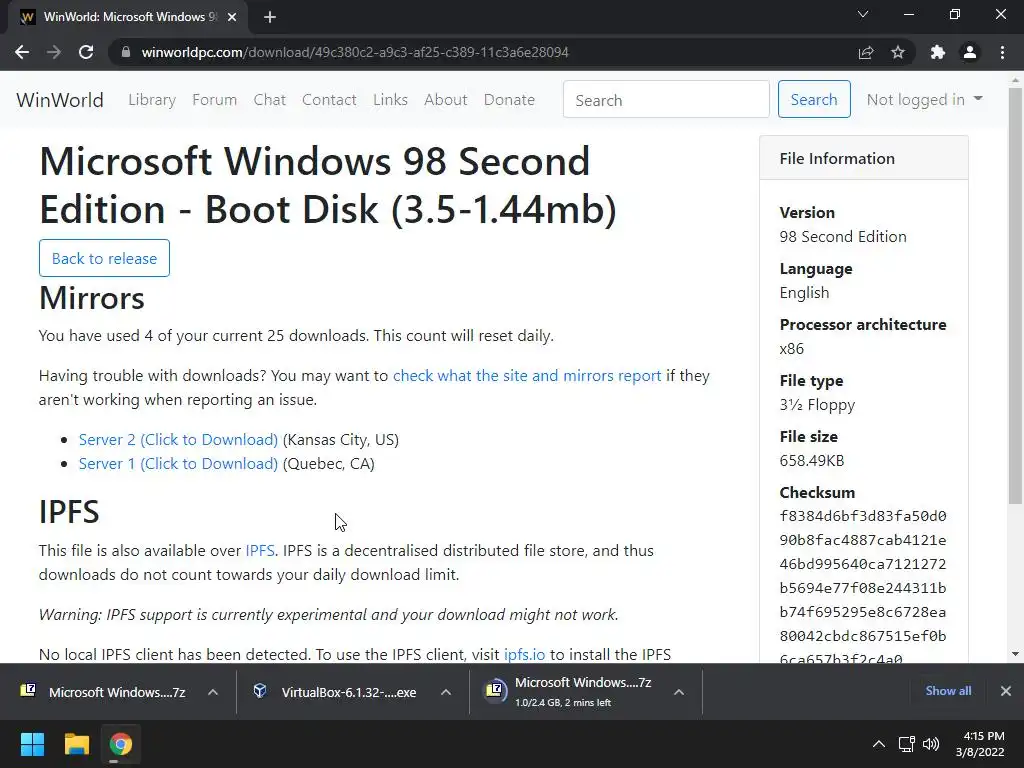Open the tab search chevron
Image resolution: width=1024 pixels, height=768 pixels.
pyautogui.click(x=863, y=14)
